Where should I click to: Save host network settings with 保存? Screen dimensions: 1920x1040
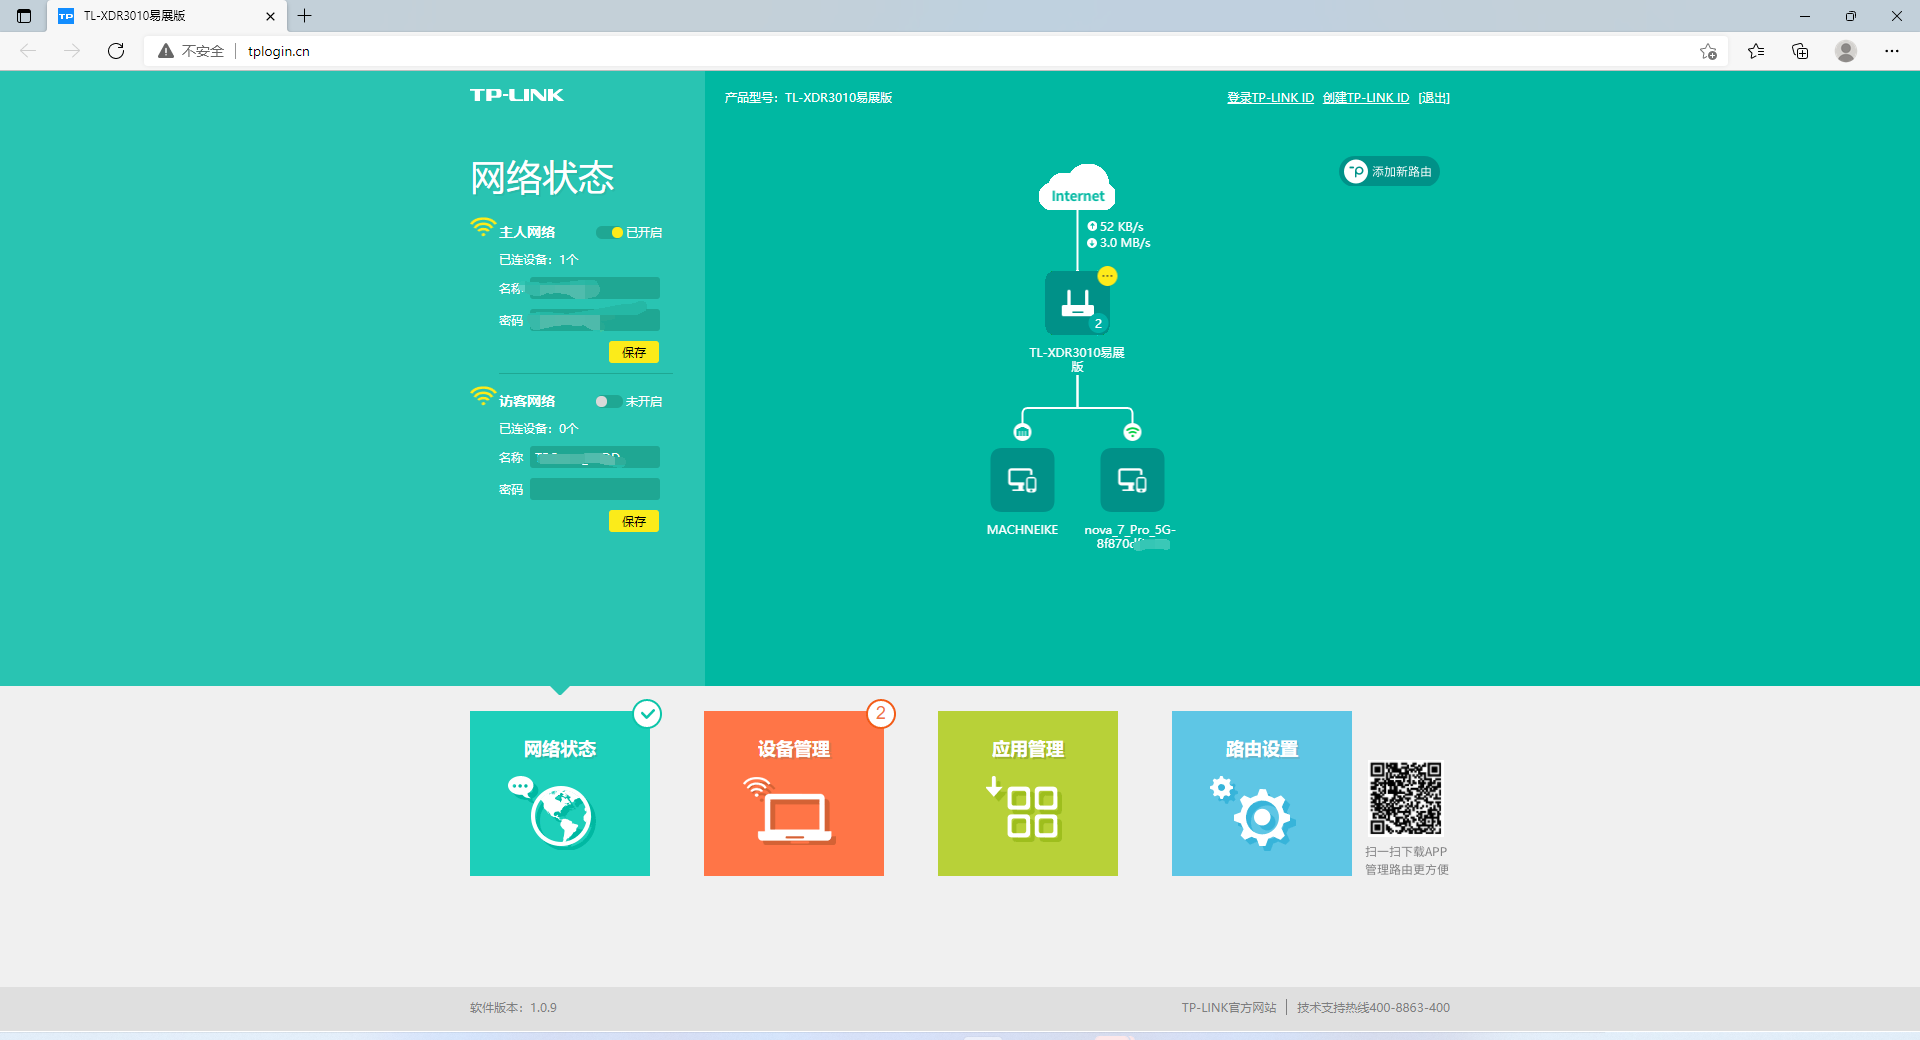(634, 352)
